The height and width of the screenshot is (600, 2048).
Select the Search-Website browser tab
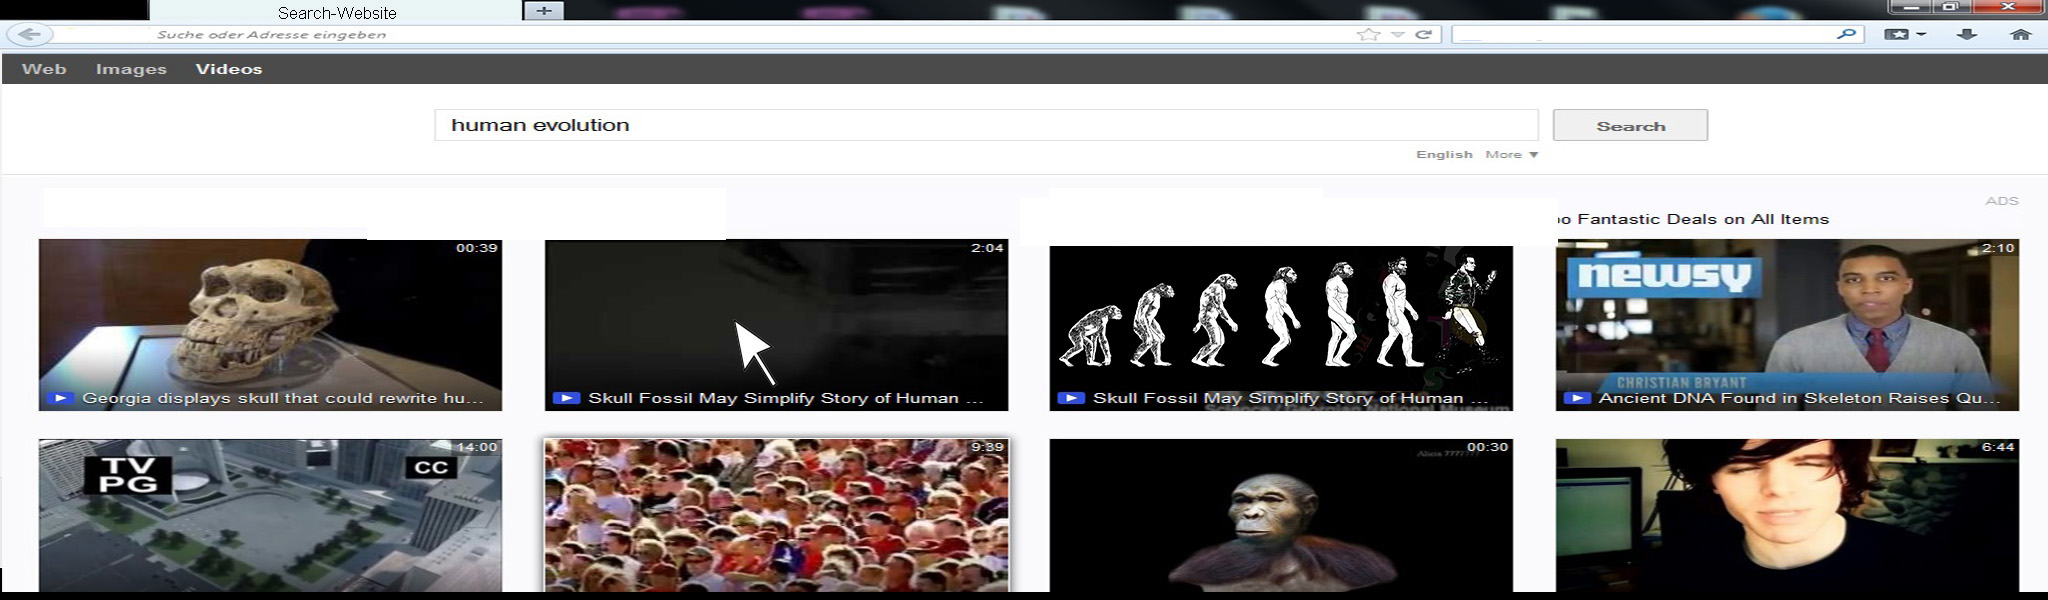[x=336, y=12]
